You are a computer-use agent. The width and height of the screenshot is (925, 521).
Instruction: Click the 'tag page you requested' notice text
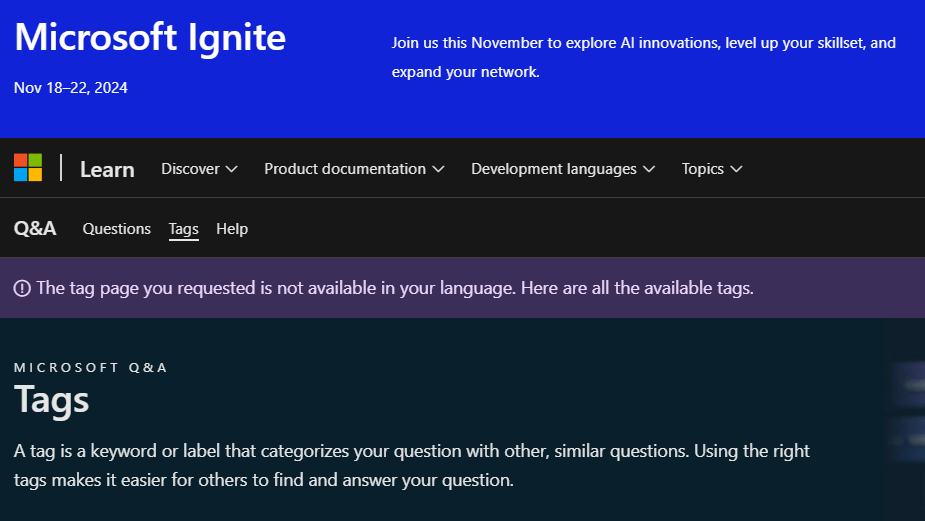(x=395, y=288)
